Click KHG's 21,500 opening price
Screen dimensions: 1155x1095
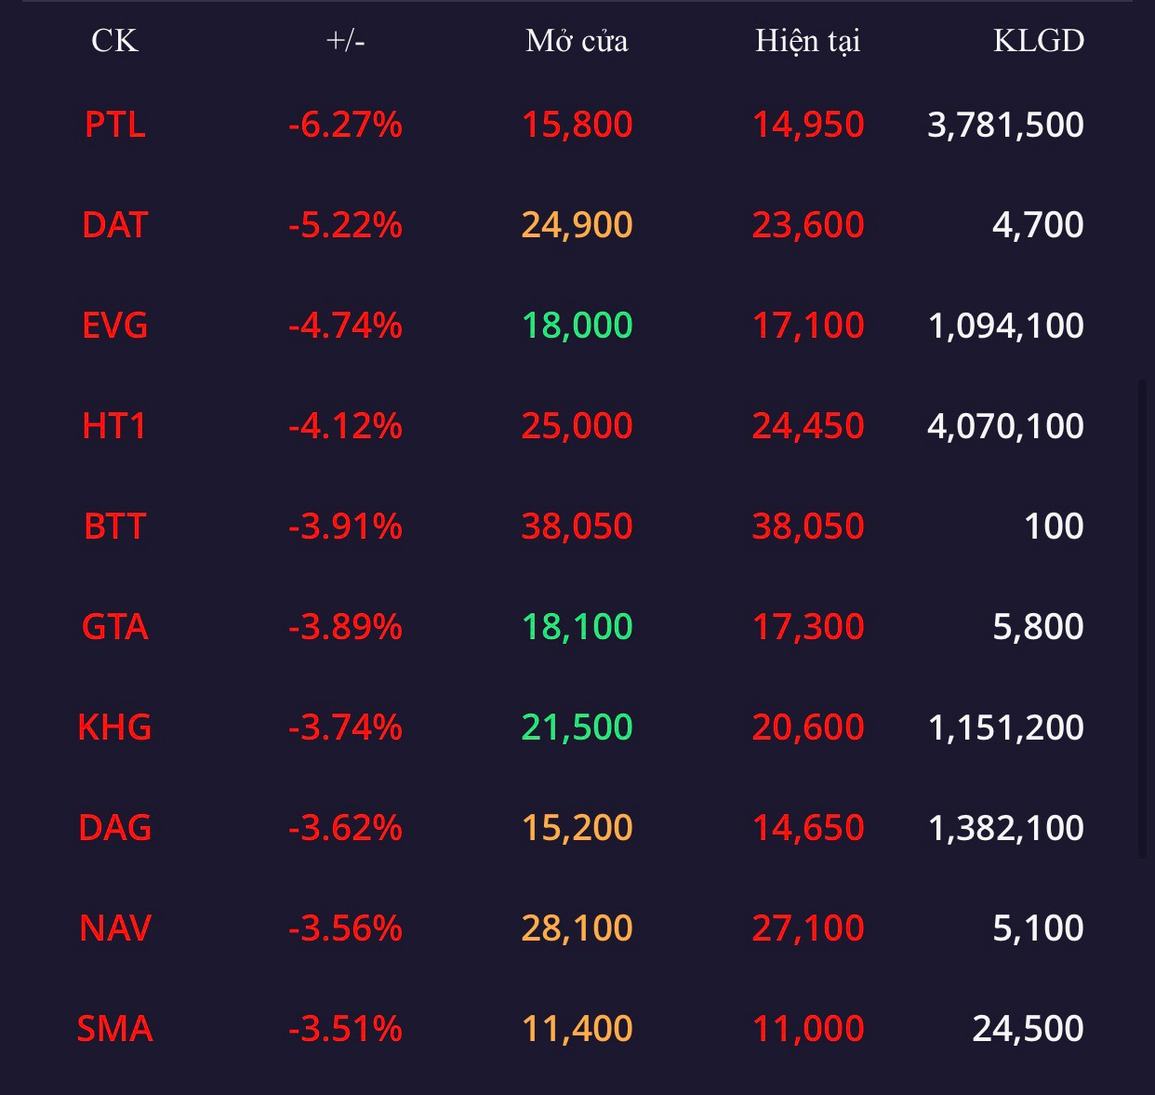(x=577, y=727)
